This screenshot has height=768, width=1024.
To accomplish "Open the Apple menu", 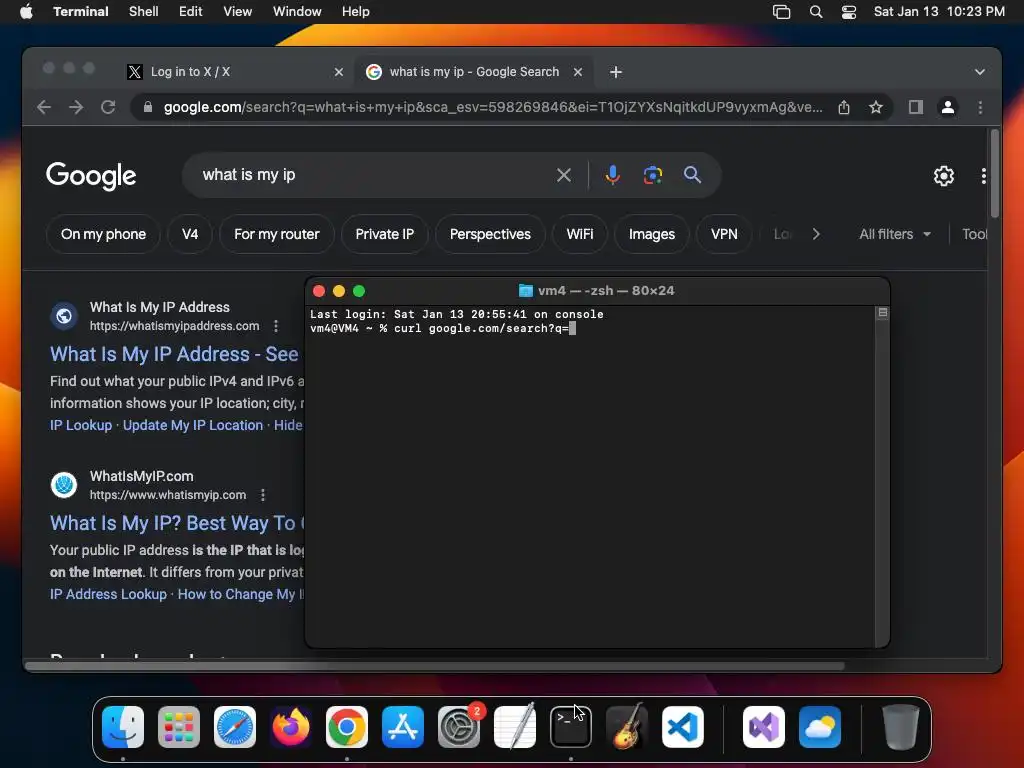I will point(26,12).
